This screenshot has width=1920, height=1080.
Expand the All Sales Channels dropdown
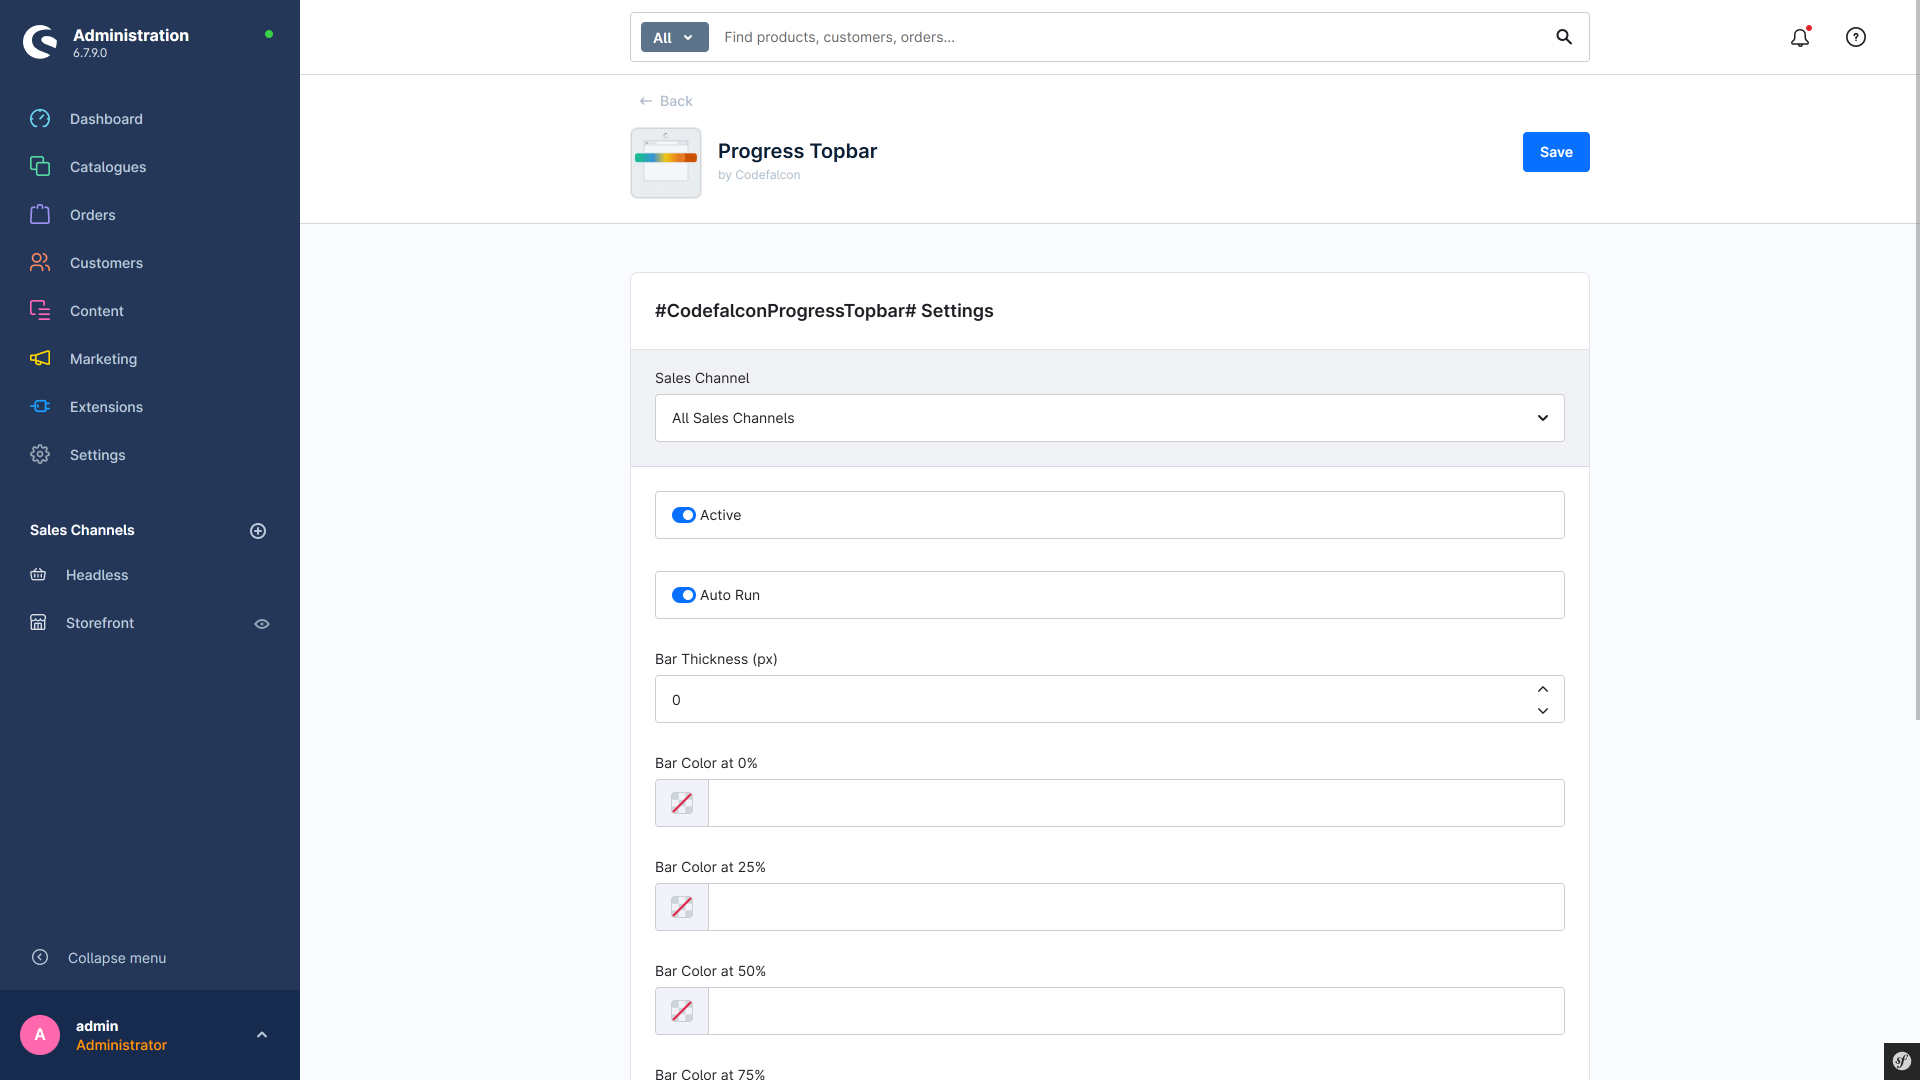(1110, 418)
